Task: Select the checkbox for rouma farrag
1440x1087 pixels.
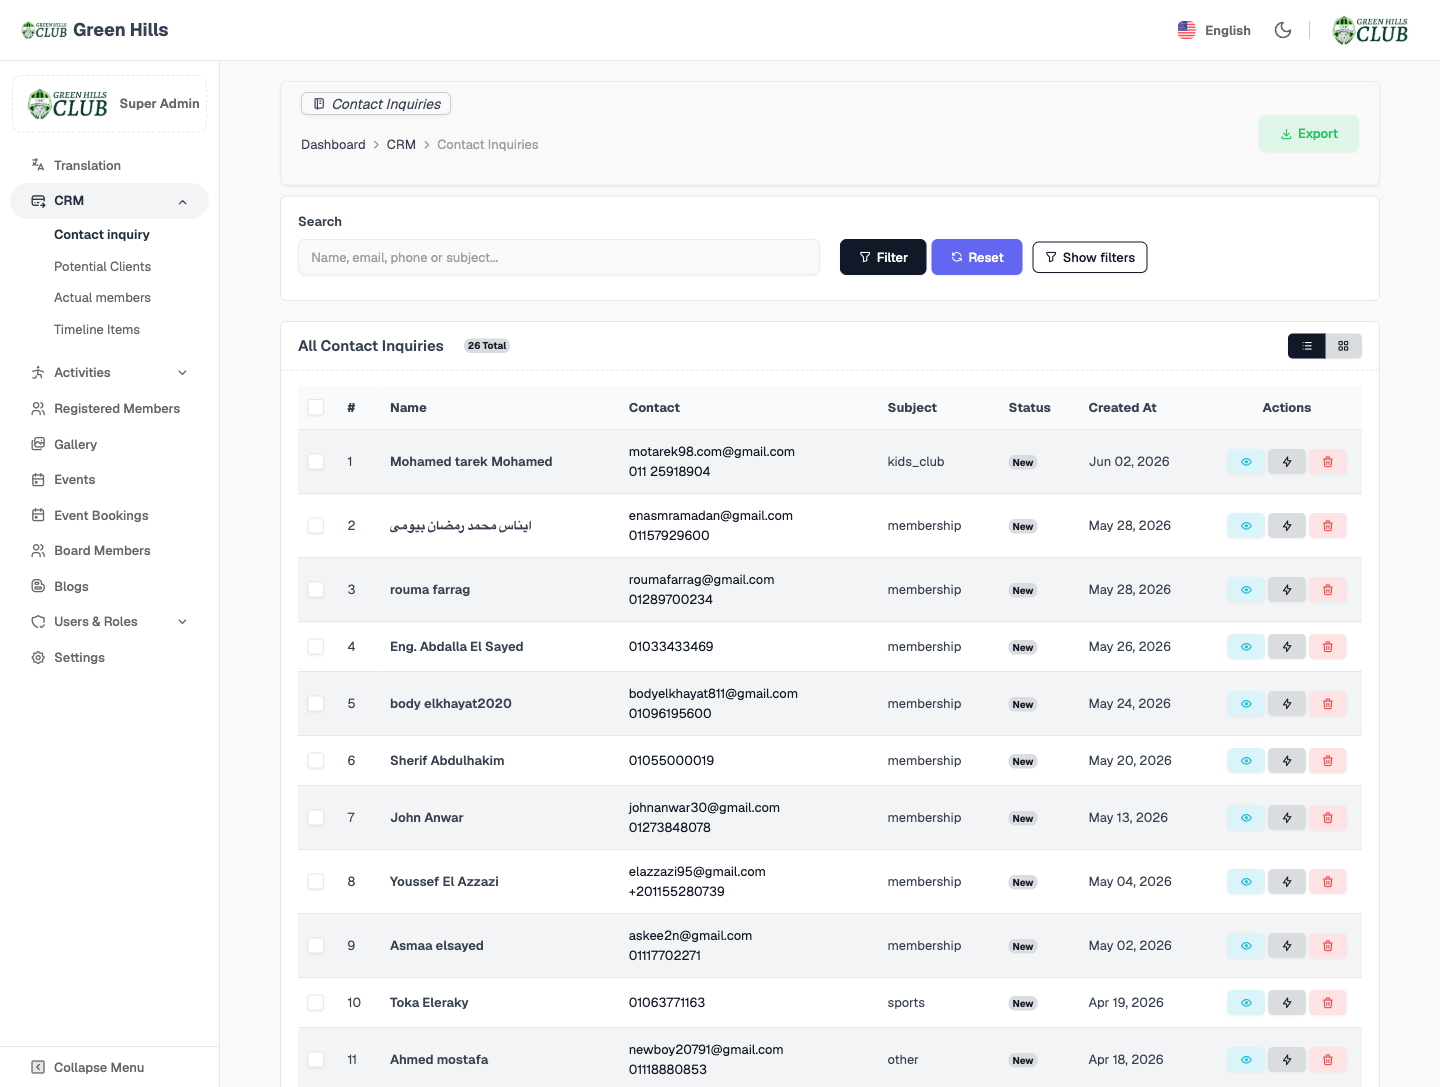Action: (316, 590)
